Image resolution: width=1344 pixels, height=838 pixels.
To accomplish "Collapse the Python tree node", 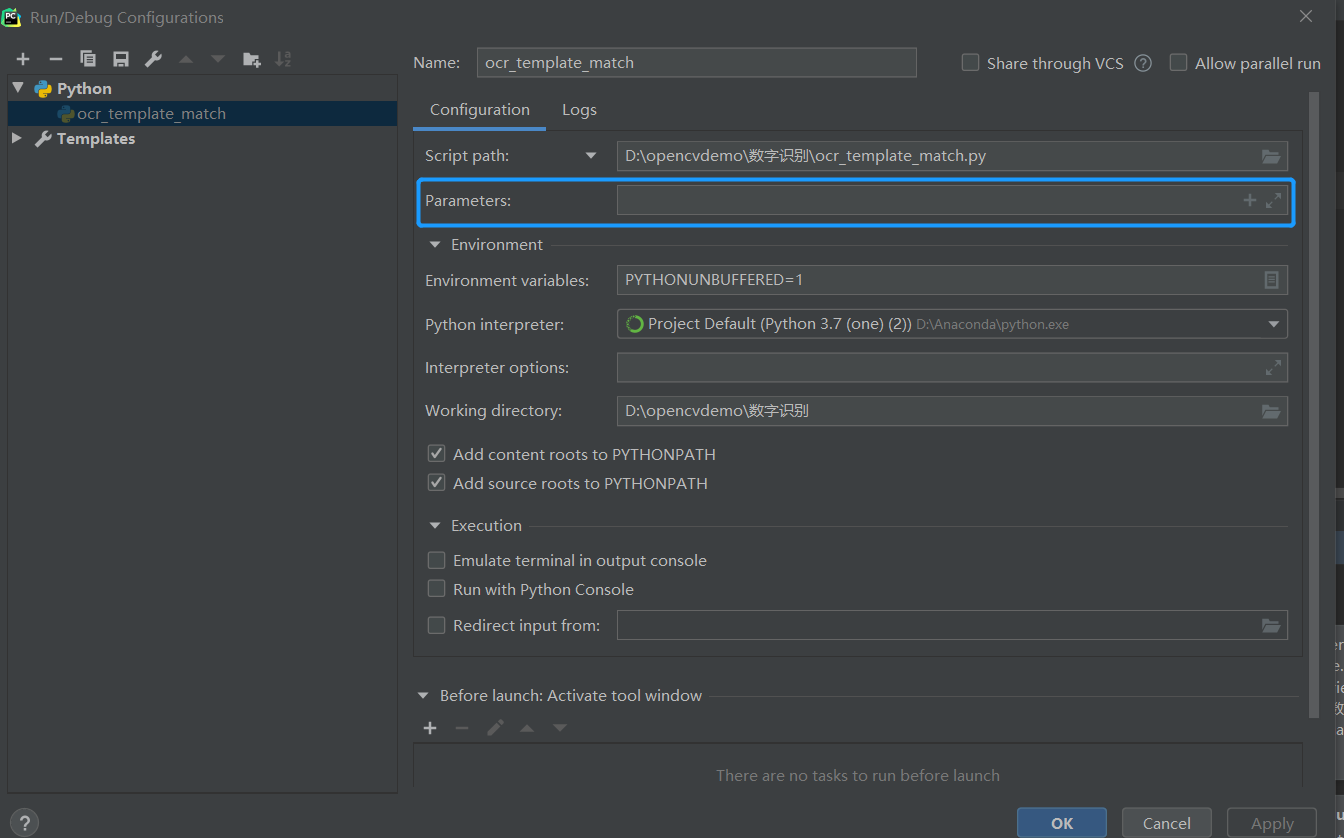I will [18, 88].
